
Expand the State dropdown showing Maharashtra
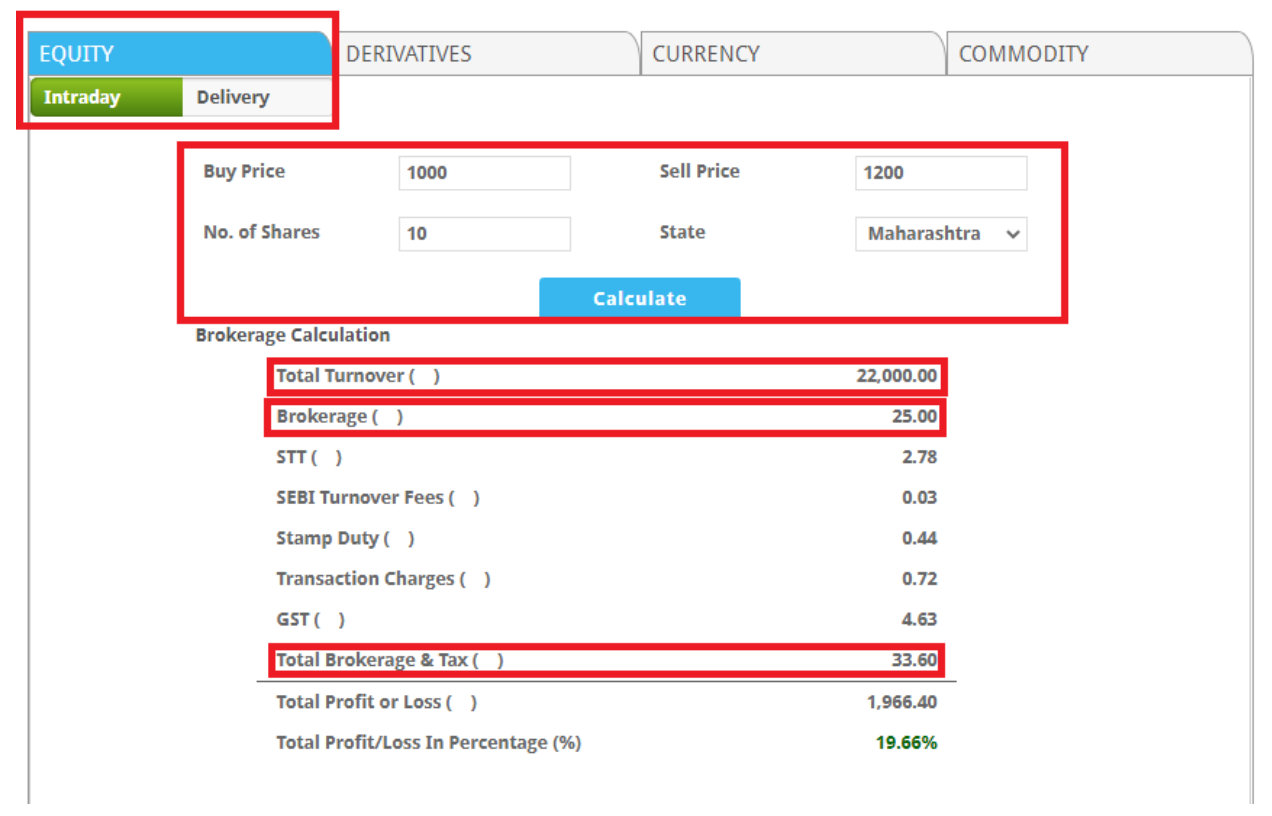940,234
